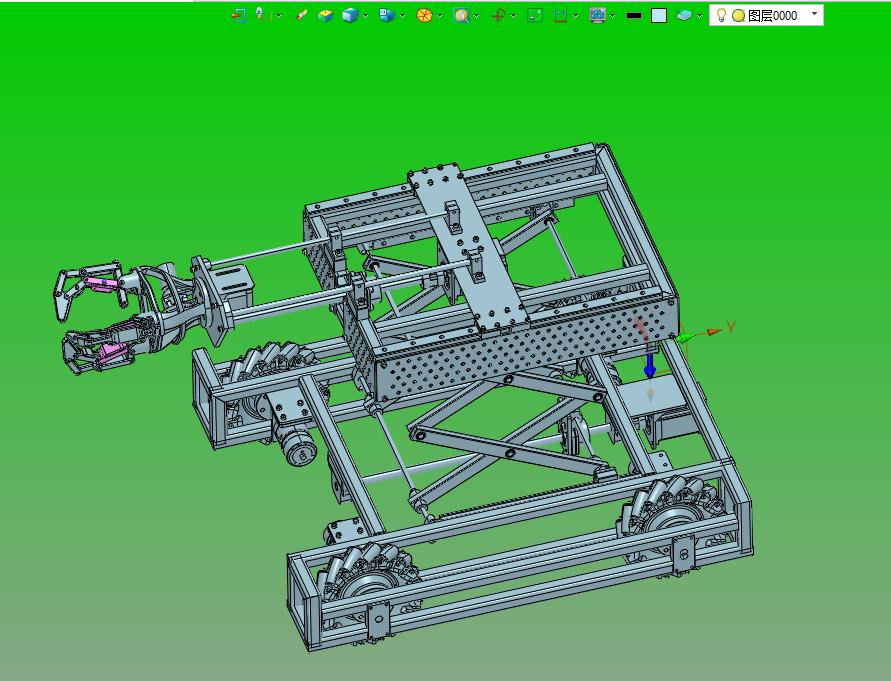This screenshot has height=681, width=891.
Task: Open dropdown beside teal layer icon
Action: 700,16
